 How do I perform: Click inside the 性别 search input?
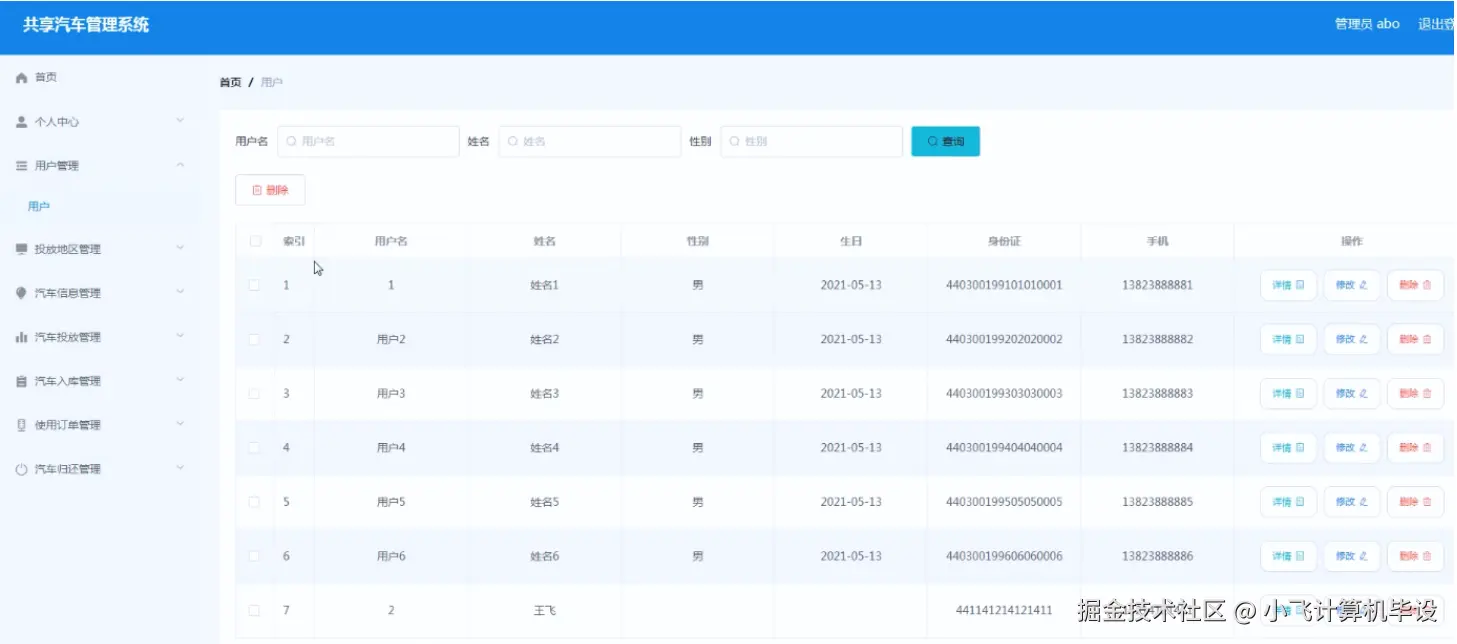(812, 142)
